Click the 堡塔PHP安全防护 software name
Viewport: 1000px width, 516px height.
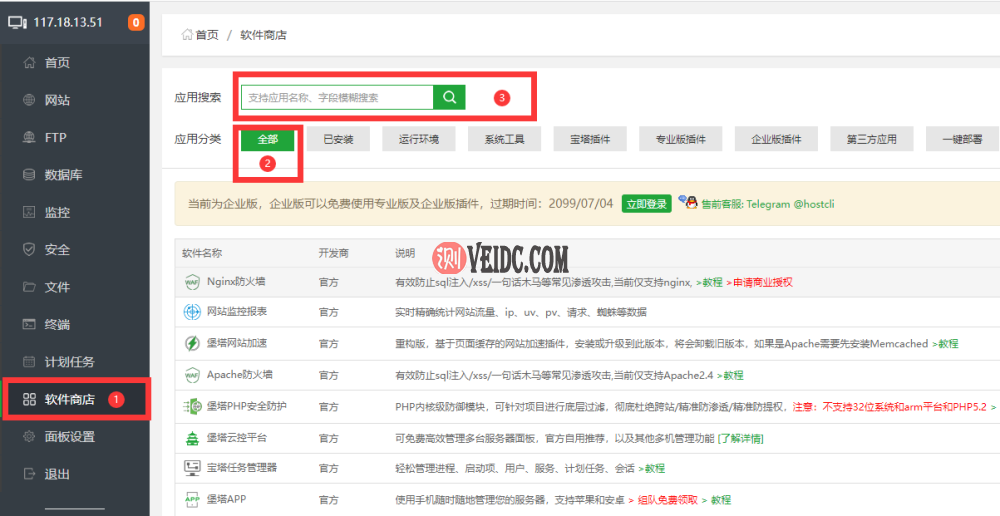pos(247,406)
